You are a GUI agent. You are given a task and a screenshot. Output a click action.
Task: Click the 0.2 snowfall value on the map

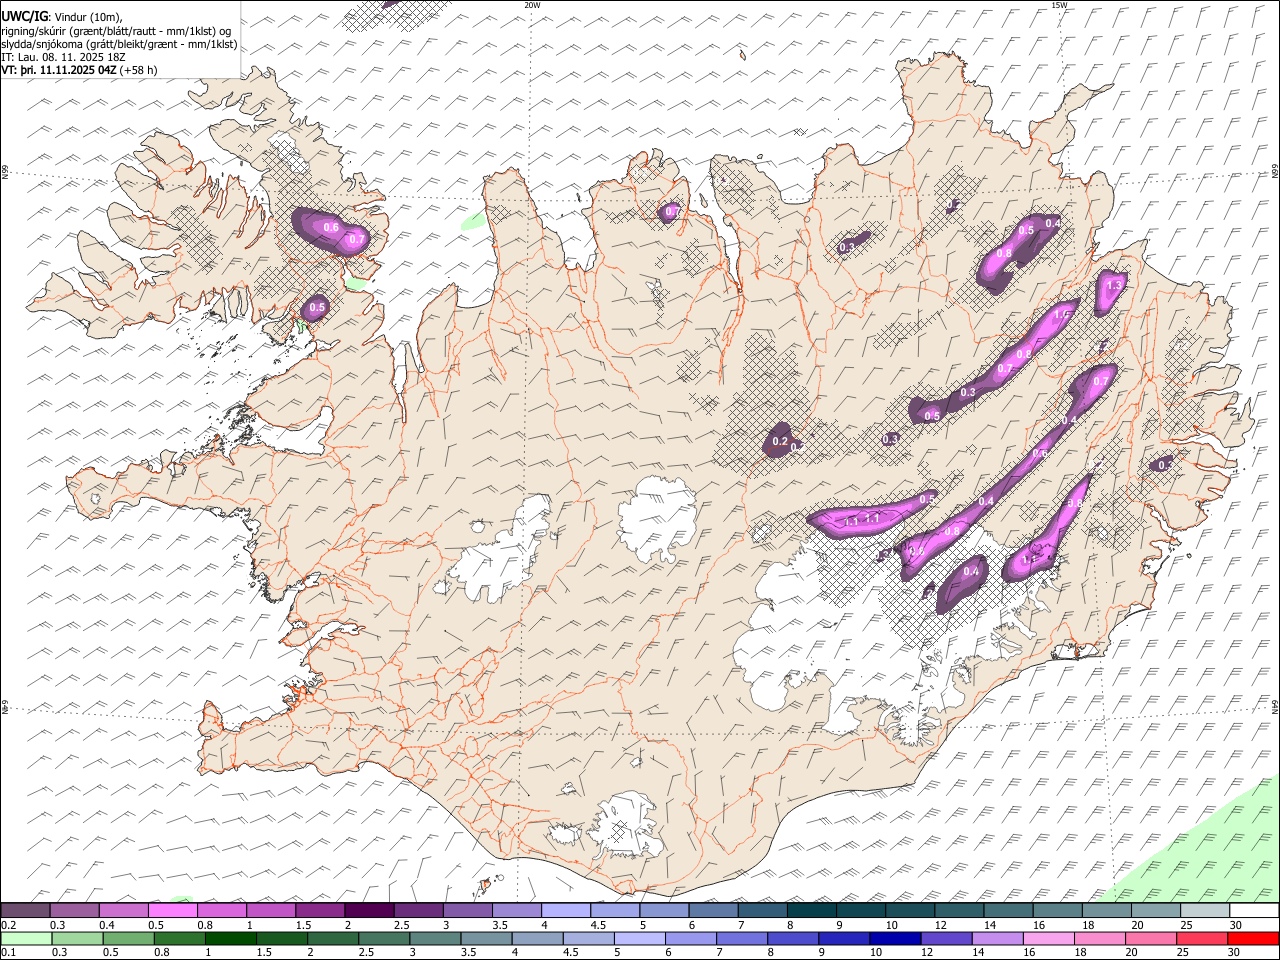pos(781,441)
